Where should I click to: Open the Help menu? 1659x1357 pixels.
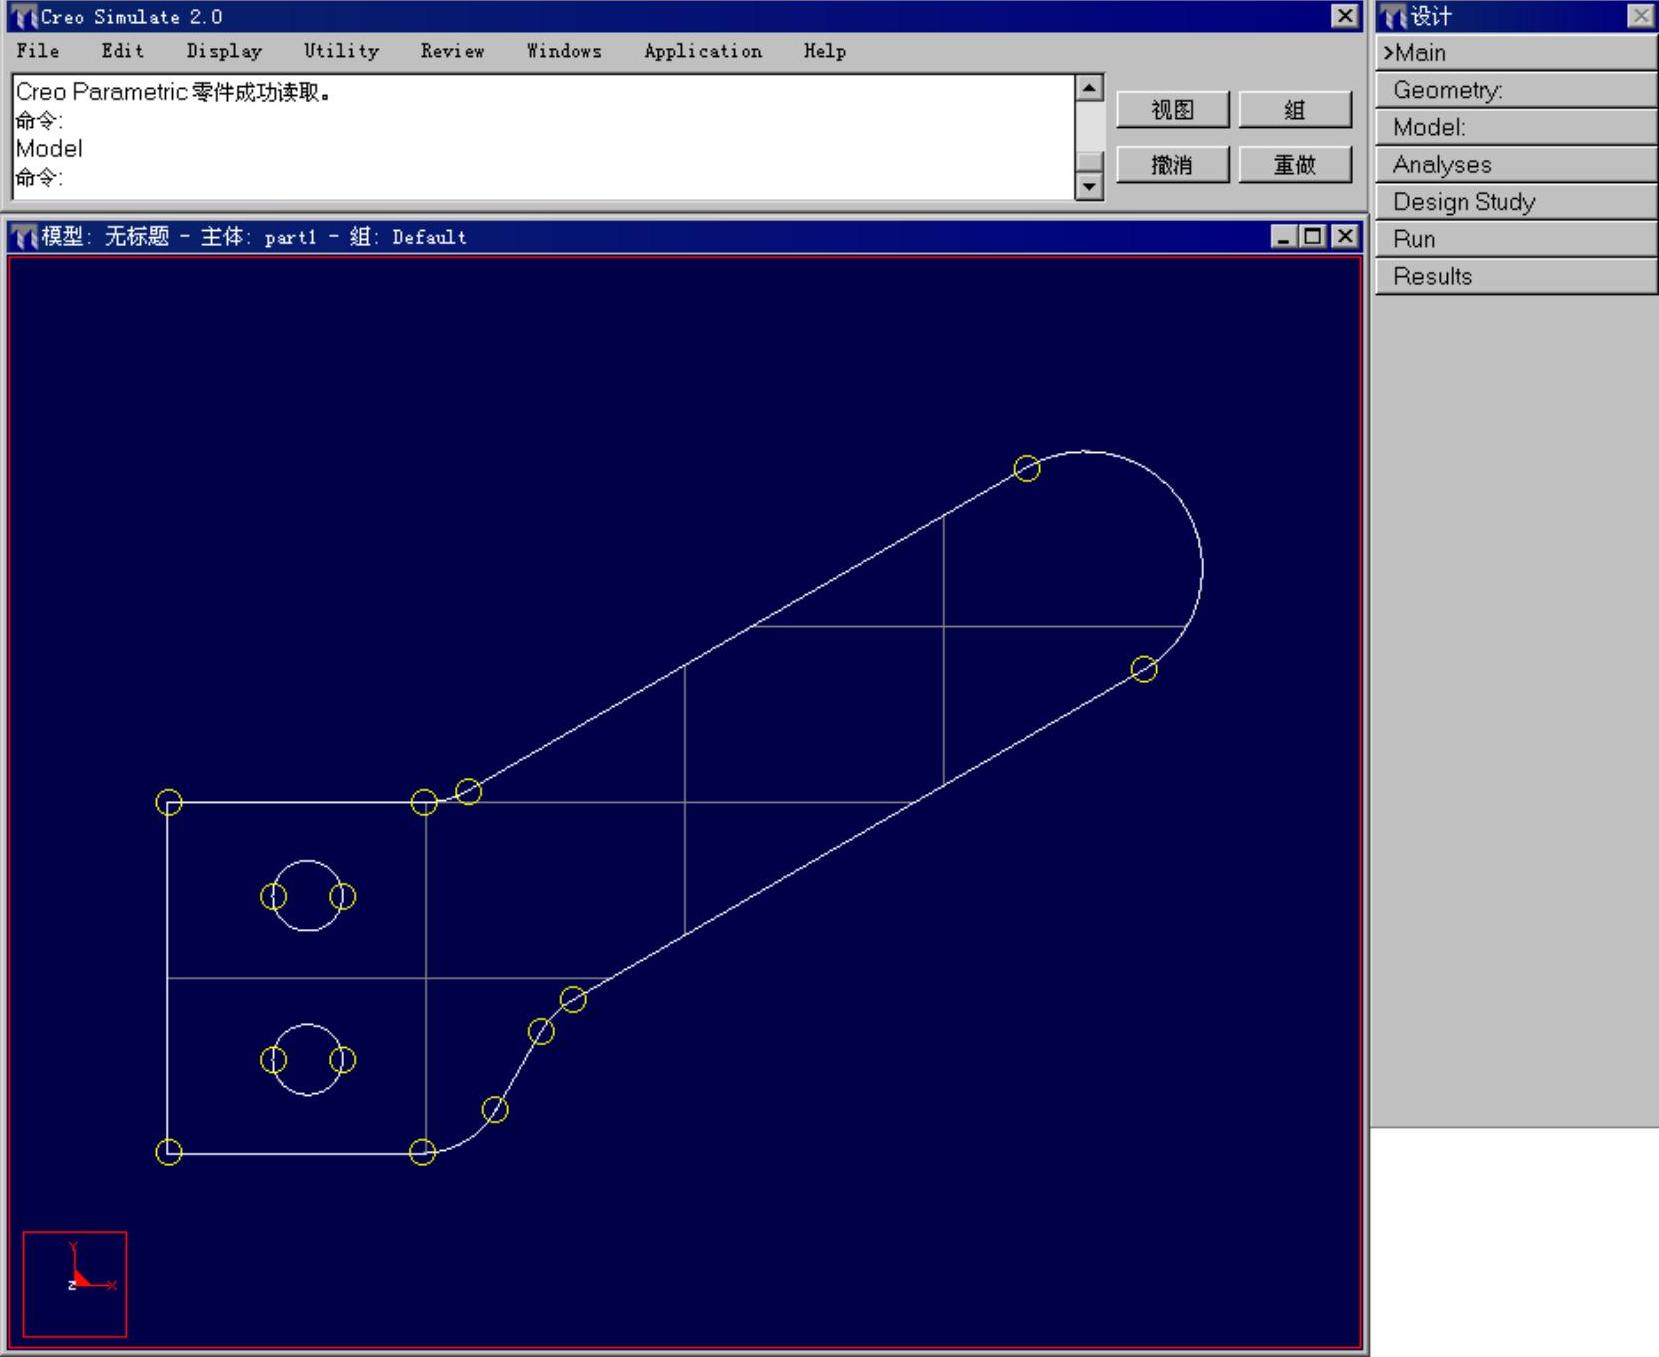825,51
